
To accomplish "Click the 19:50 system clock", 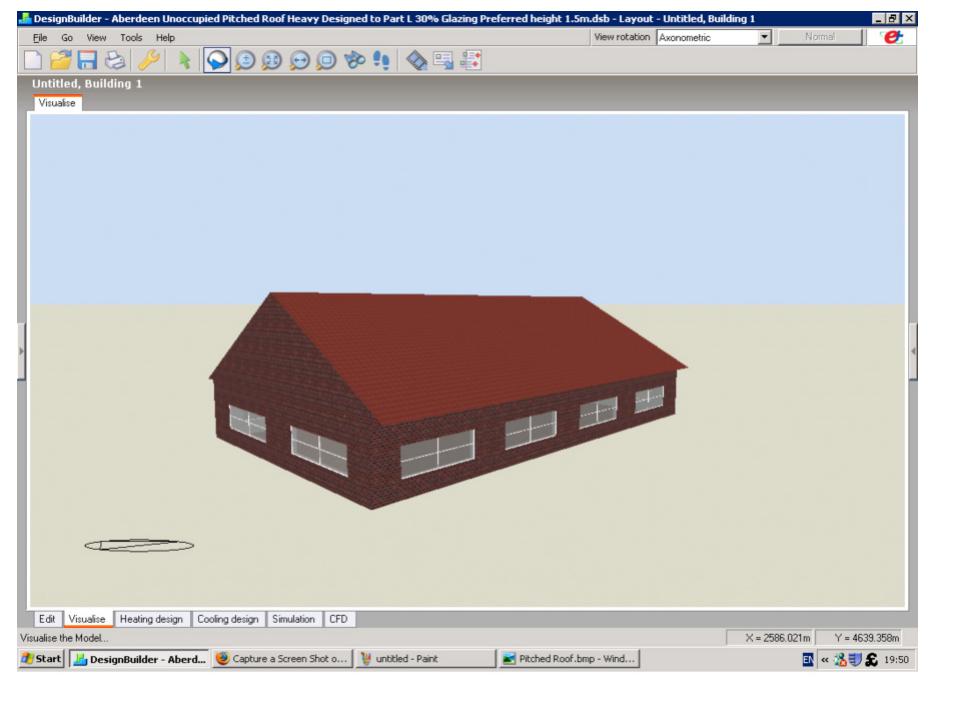I will pyautogui.click(x=896, y=660).
